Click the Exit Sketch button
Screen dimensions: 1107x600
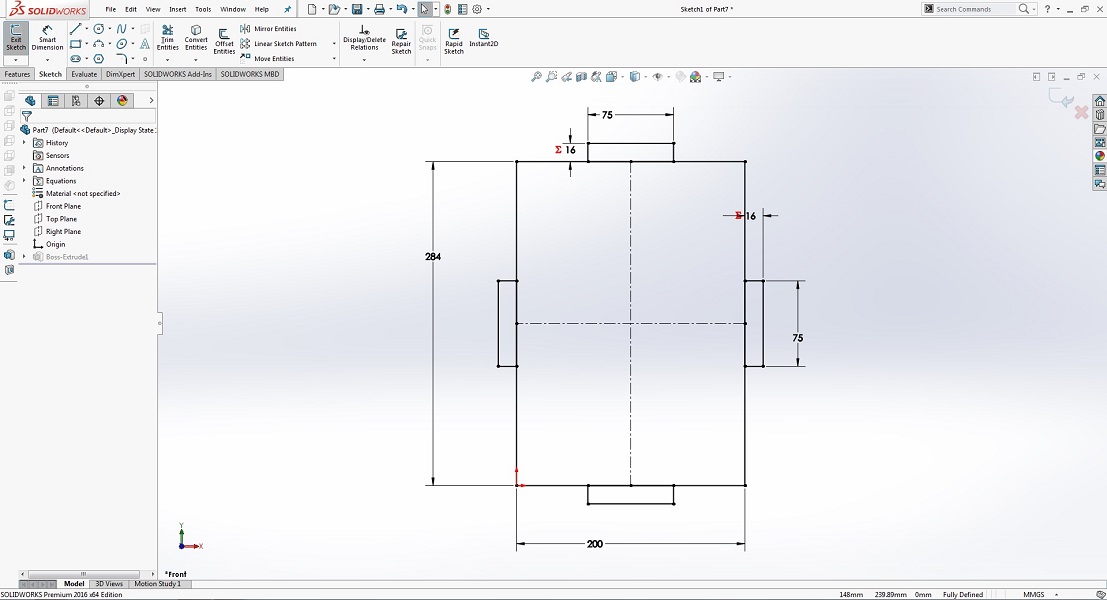(x=16, y=38)
